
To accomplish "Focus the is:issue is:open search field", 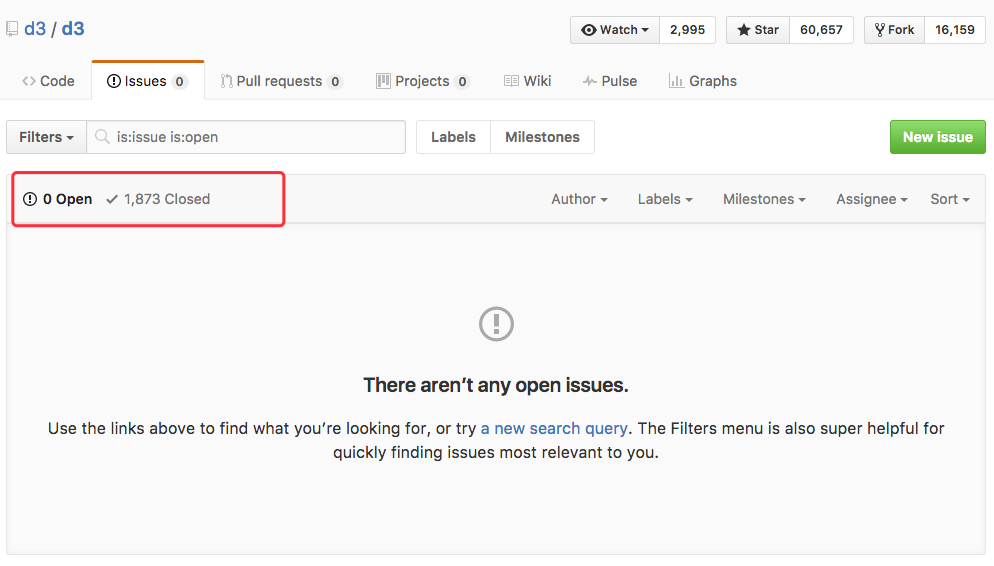I will 246,137.
